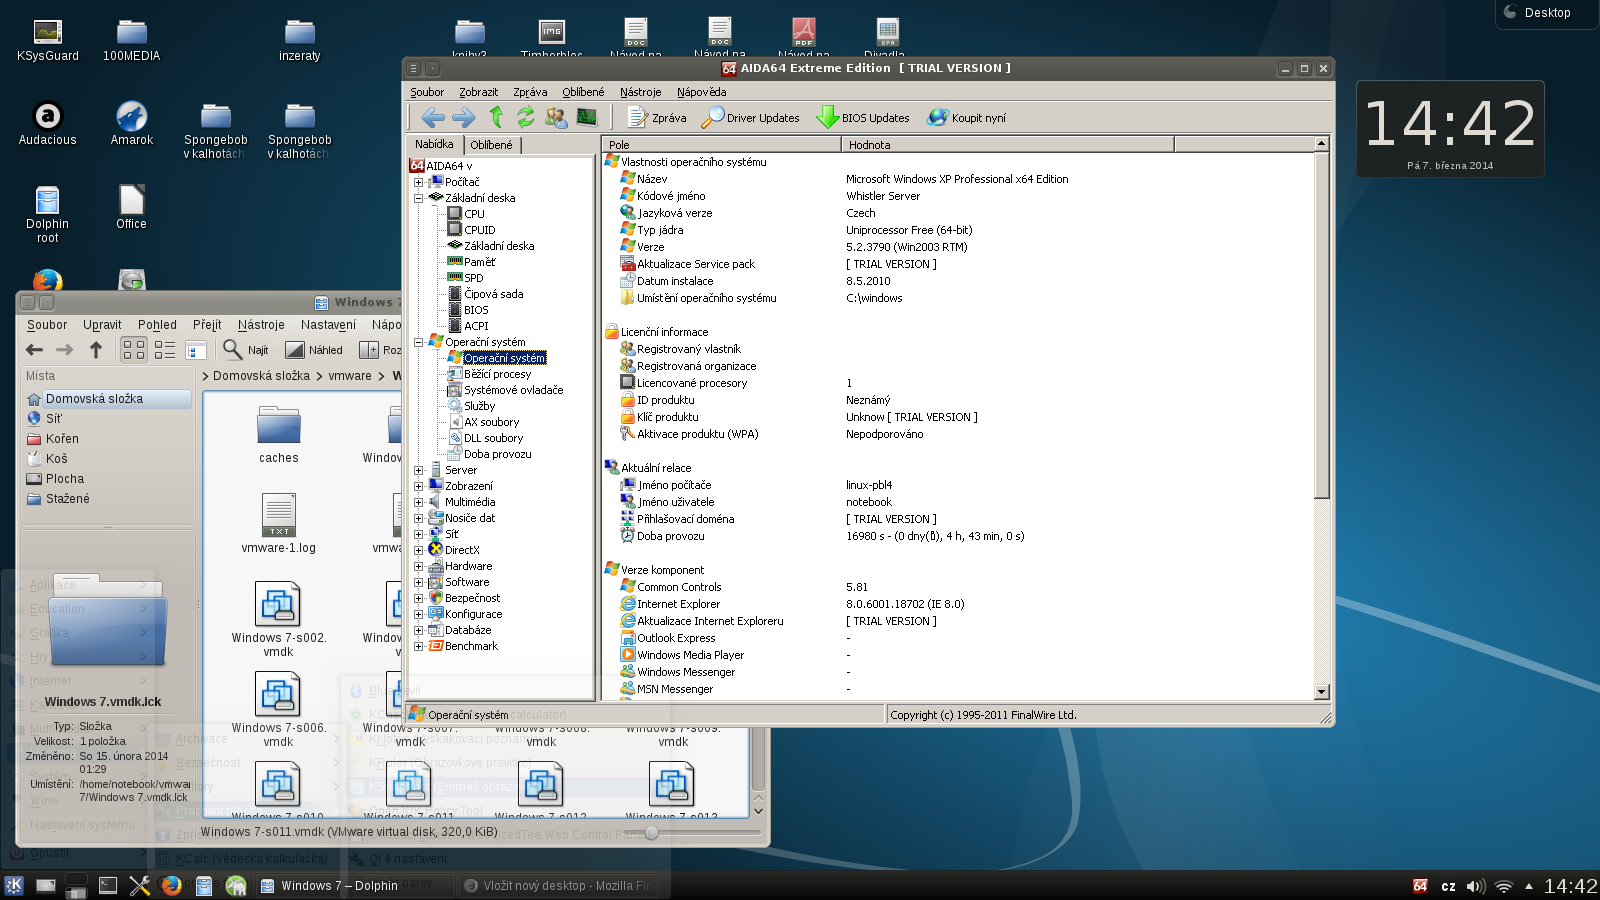Select Služby in AIDA64 tree
The image size is (1600, 900).
coord(479,406)
